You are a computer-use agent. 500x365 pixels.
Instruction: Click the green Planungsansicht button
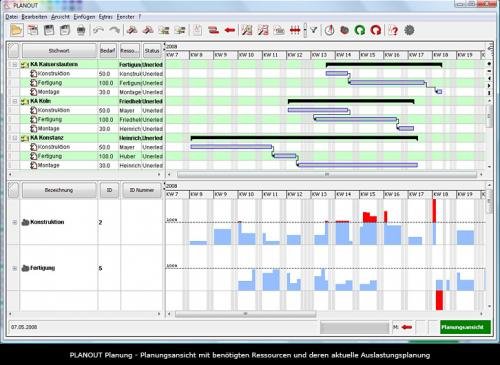click(x=465, y=327)
